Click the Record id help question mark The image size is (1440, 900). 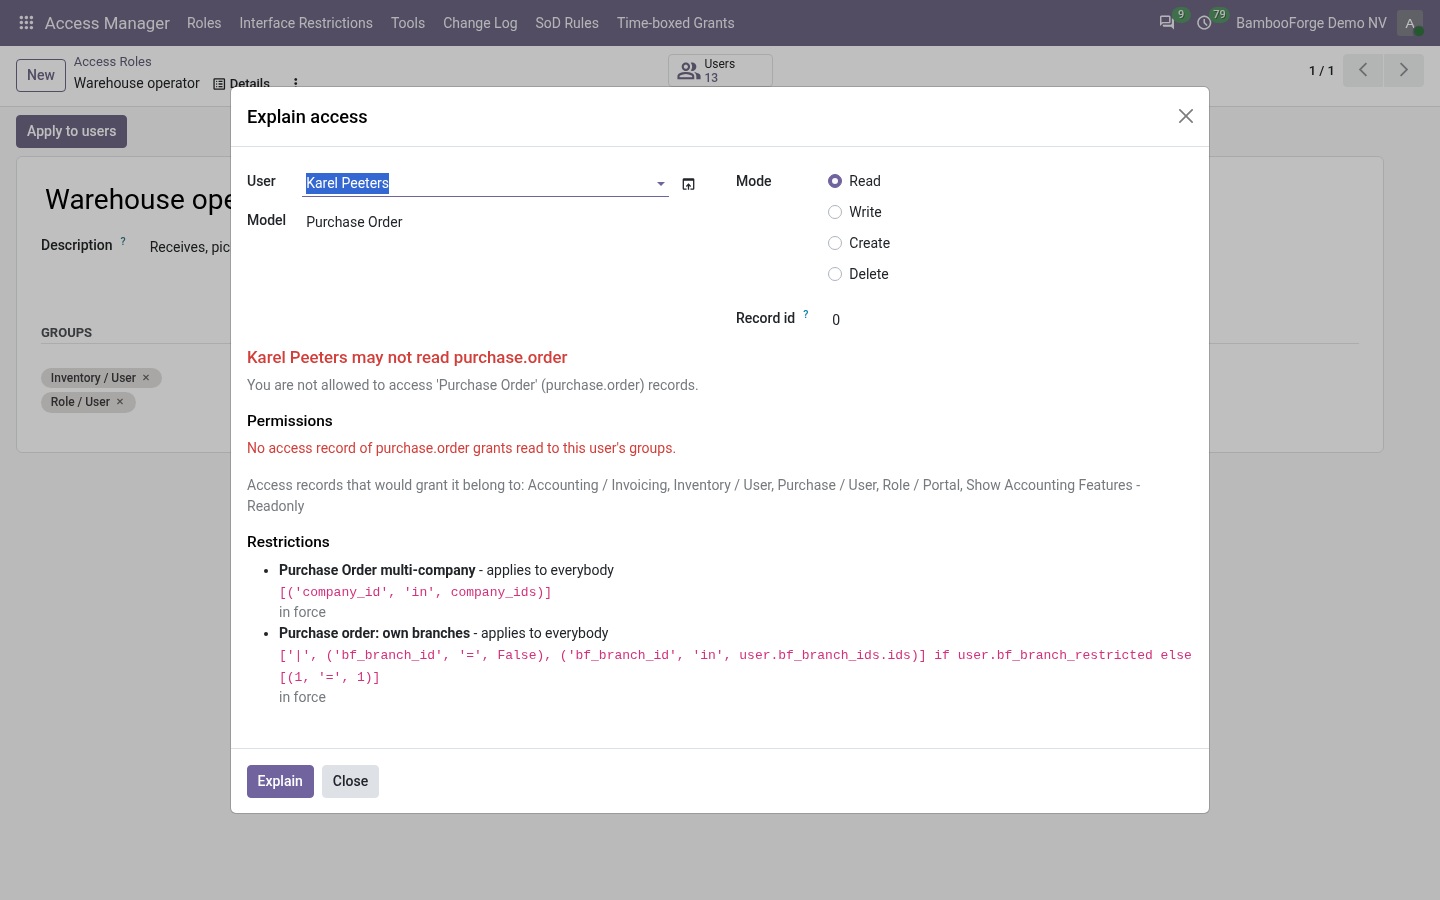point(806,314)
